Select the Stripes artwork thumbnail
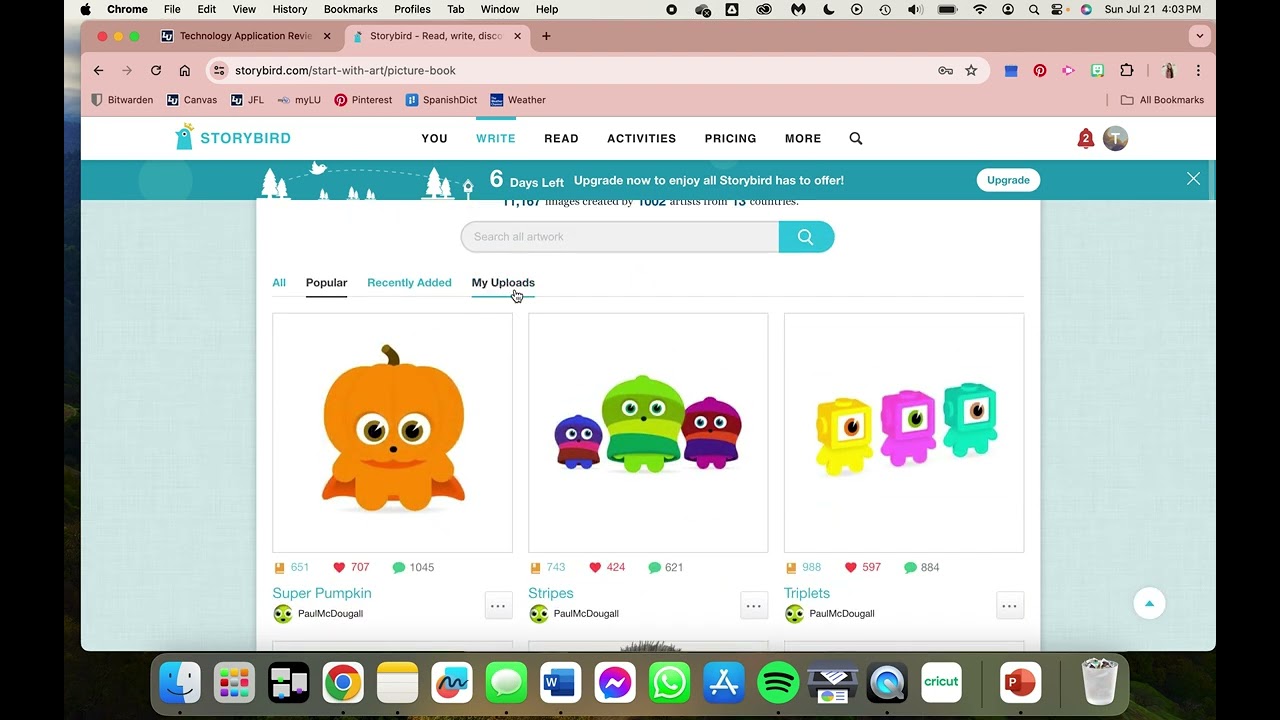The height and width of the screenshot is (720, 1280). pyautogui.click(x=648, y=433)
